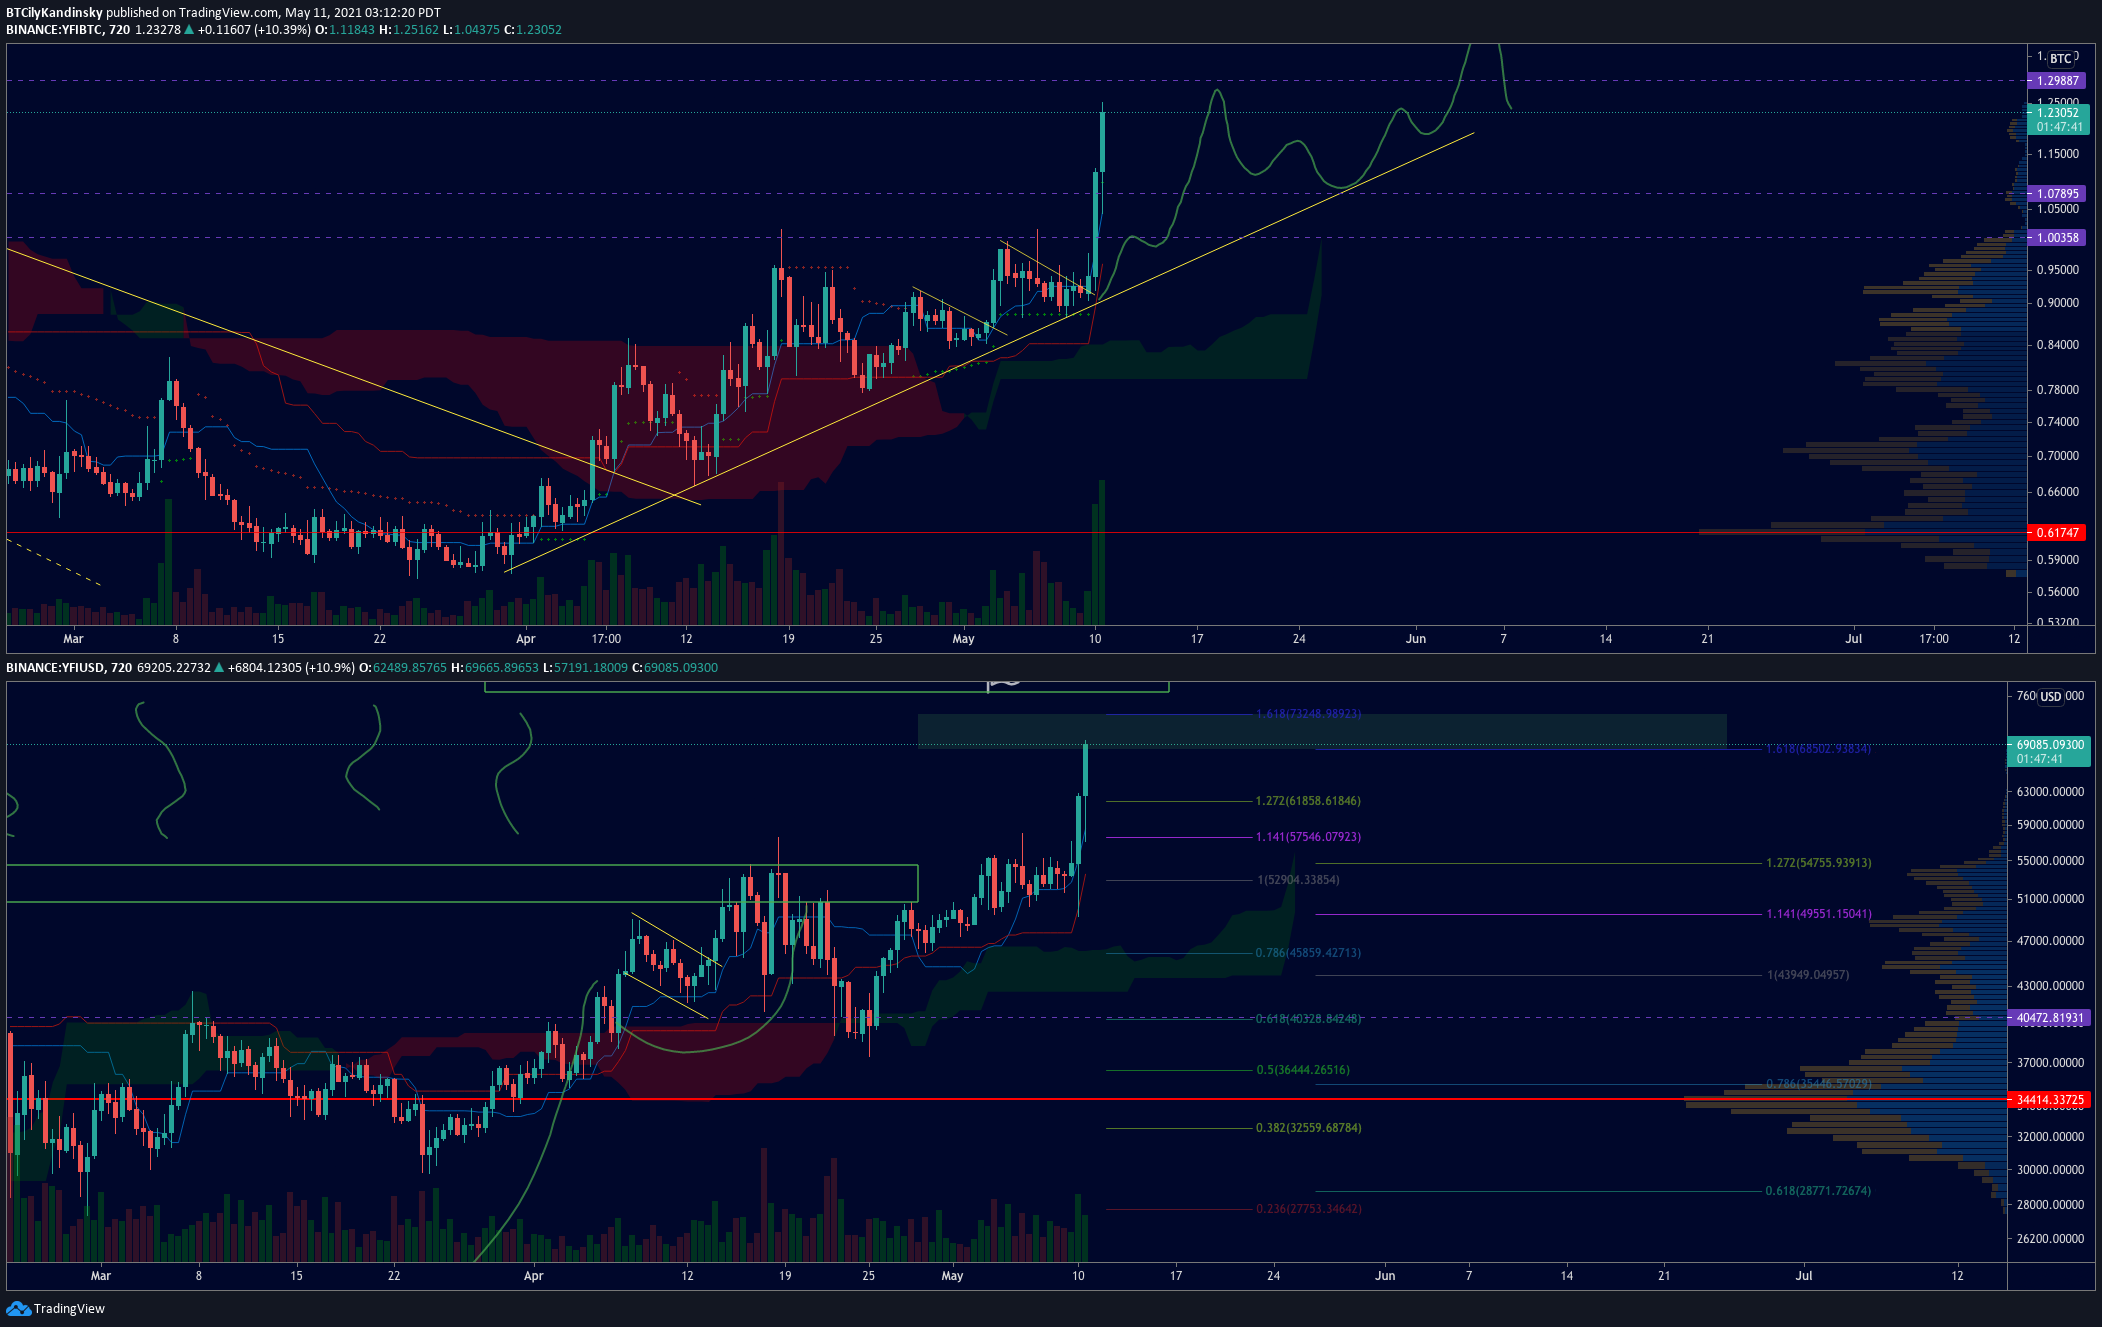The width and height of the screenshot is (2102, 1327).
Task: Click the 0.618(28771.72674) fib label
Action: point(1818,1191)
